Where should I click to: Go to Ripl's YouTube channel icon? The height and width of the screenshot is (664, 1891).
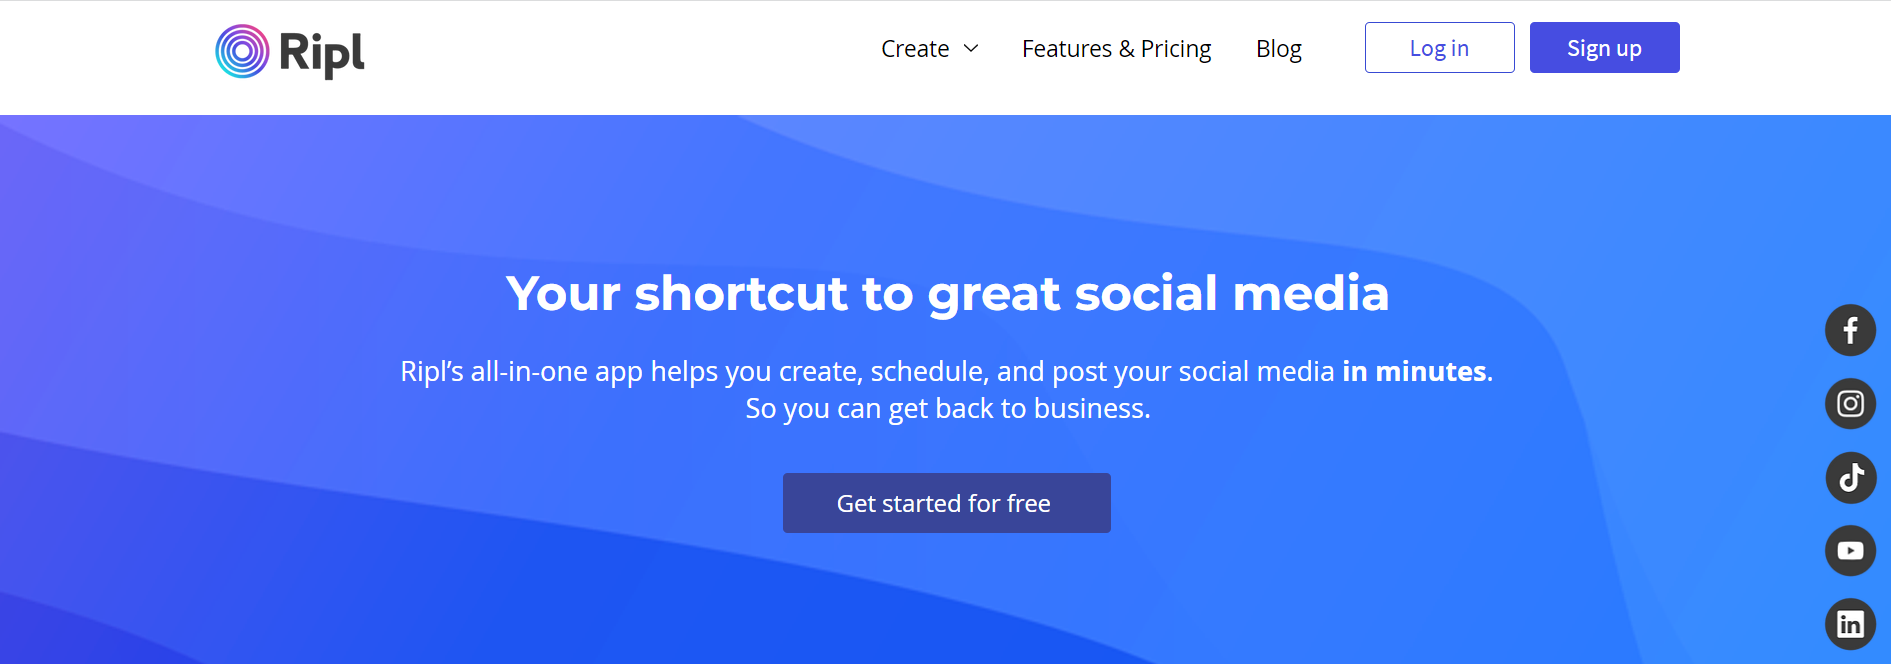[1850, 551]
